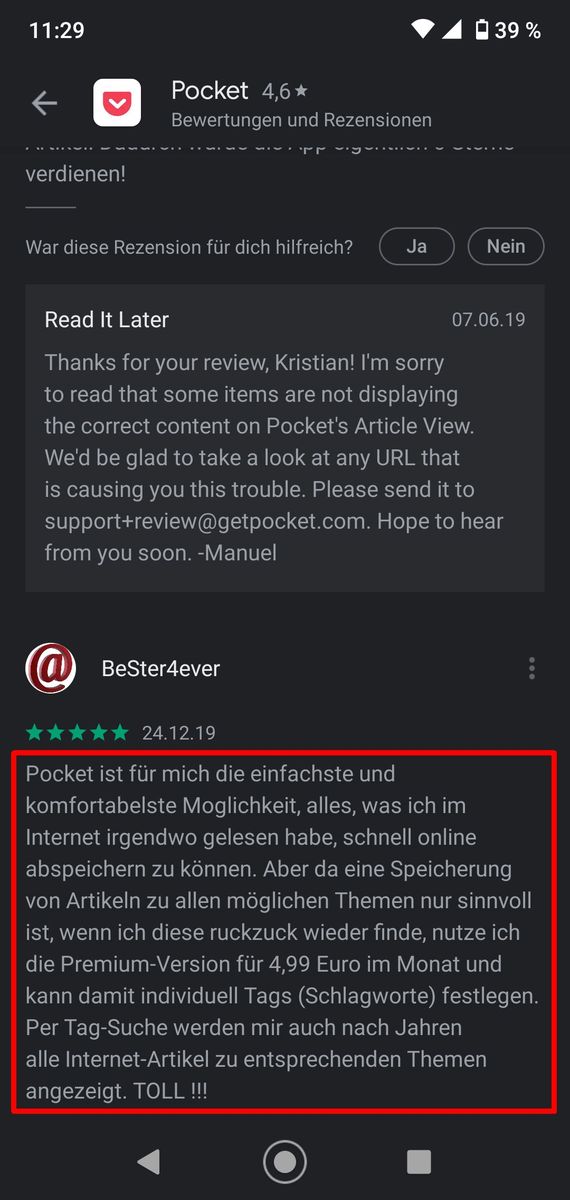
Task: Tap the Pocket title in the header
Action: click(210, 90)
